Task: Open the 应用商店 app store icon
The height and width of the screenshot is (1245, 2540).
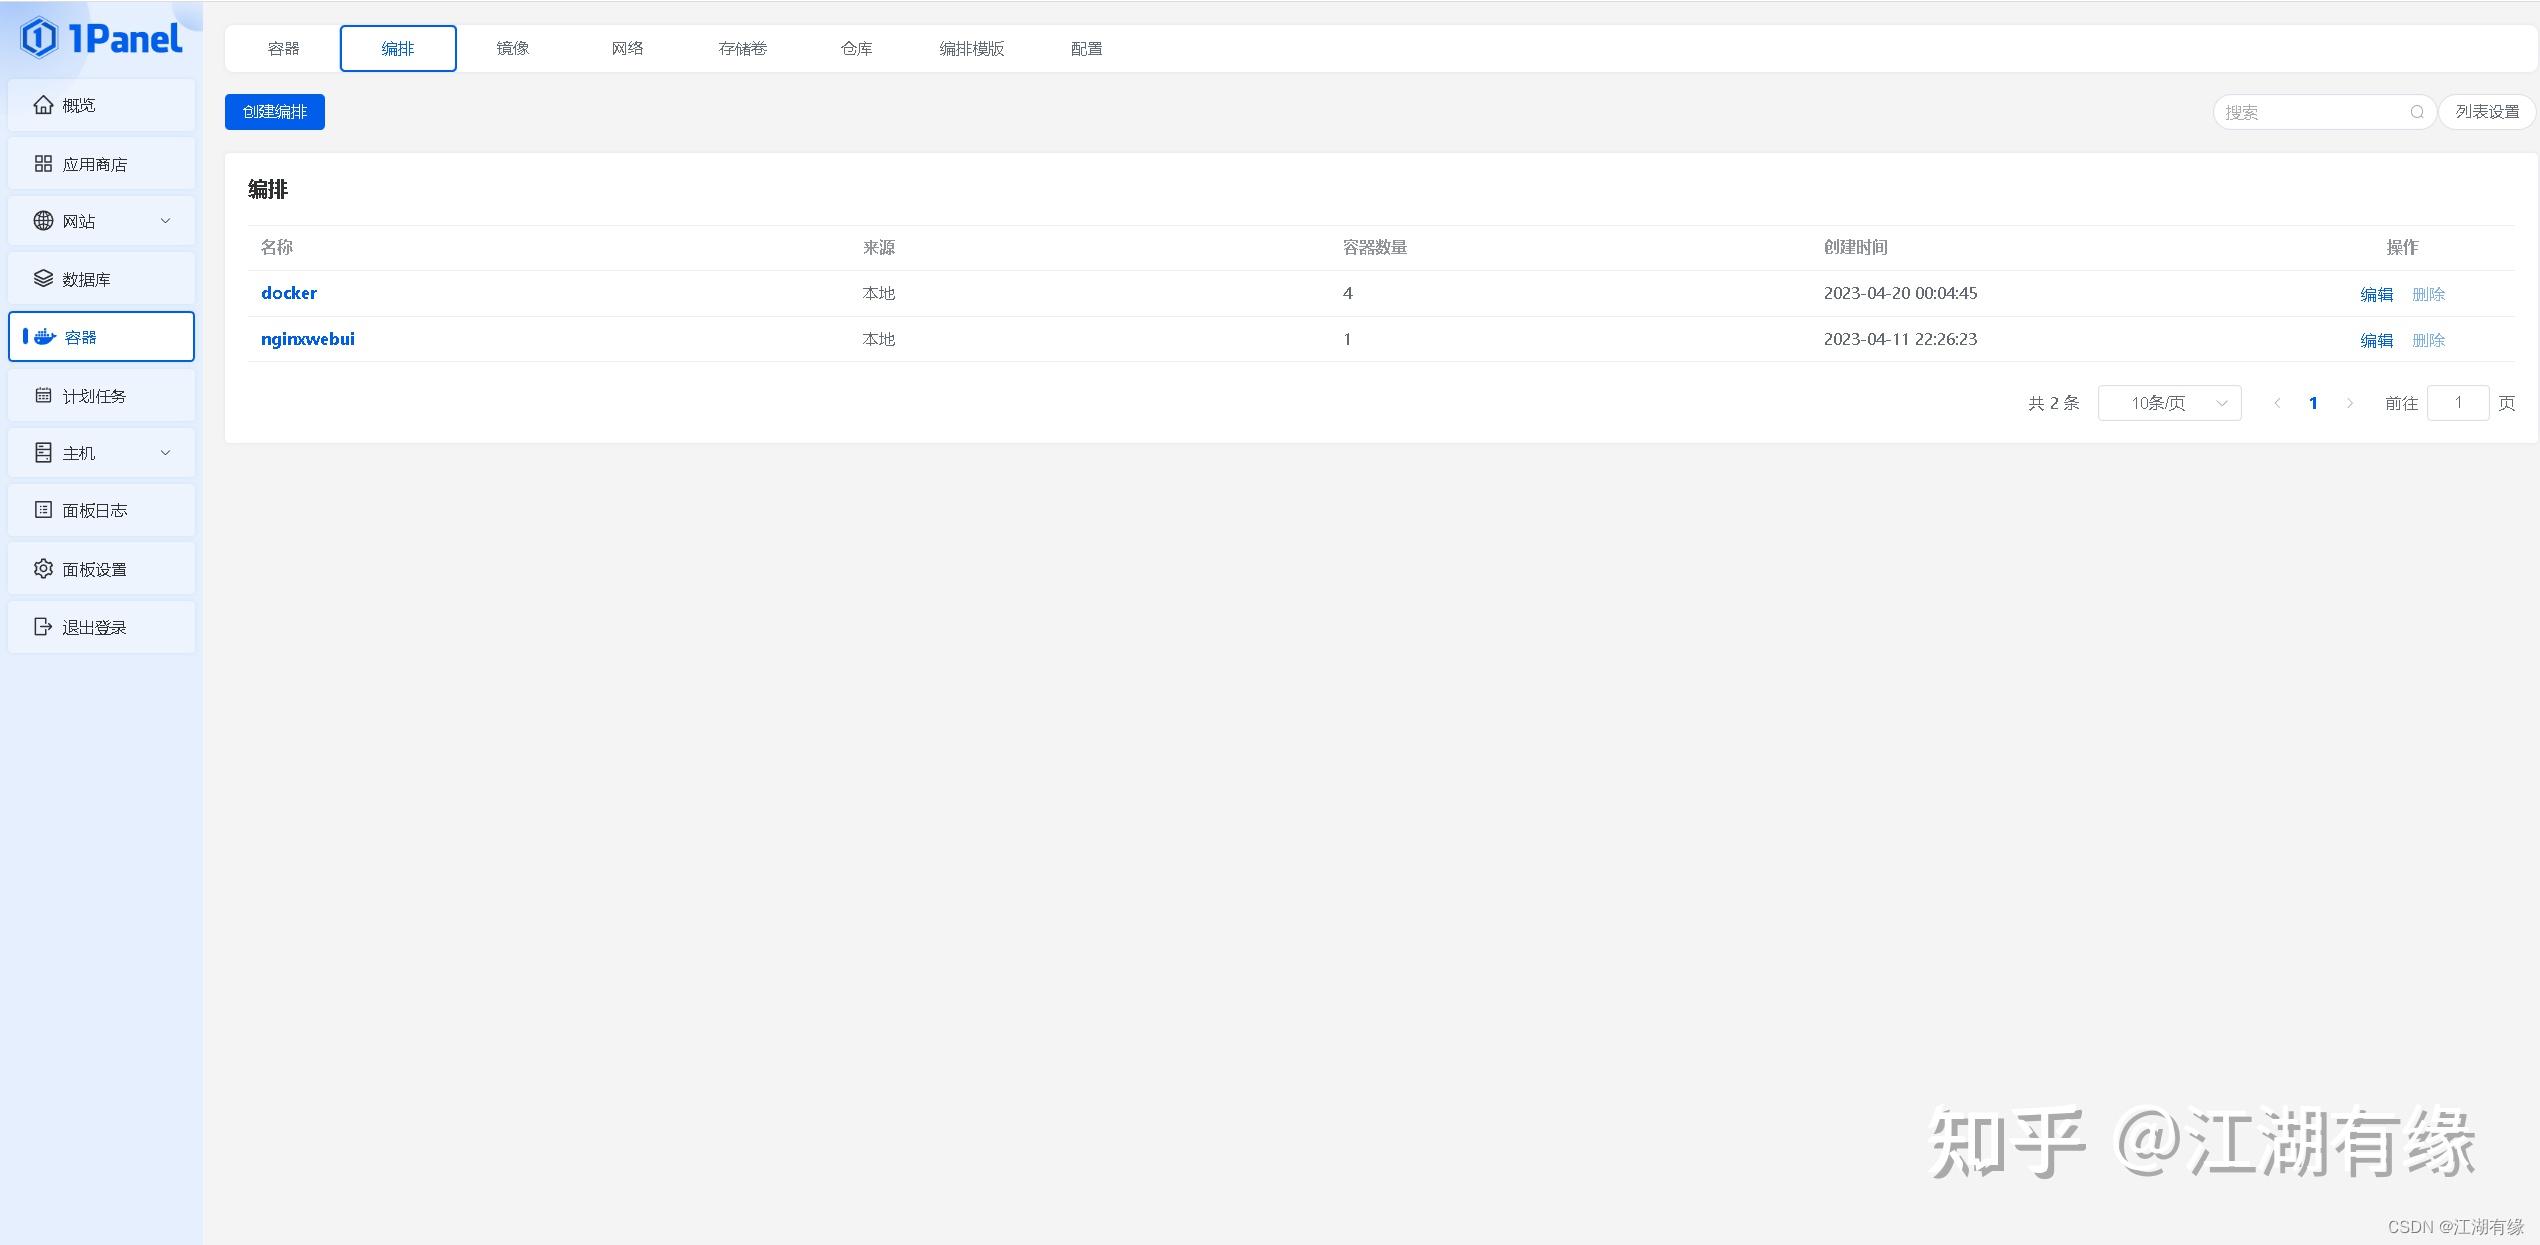Action: [x=43, y=164]
